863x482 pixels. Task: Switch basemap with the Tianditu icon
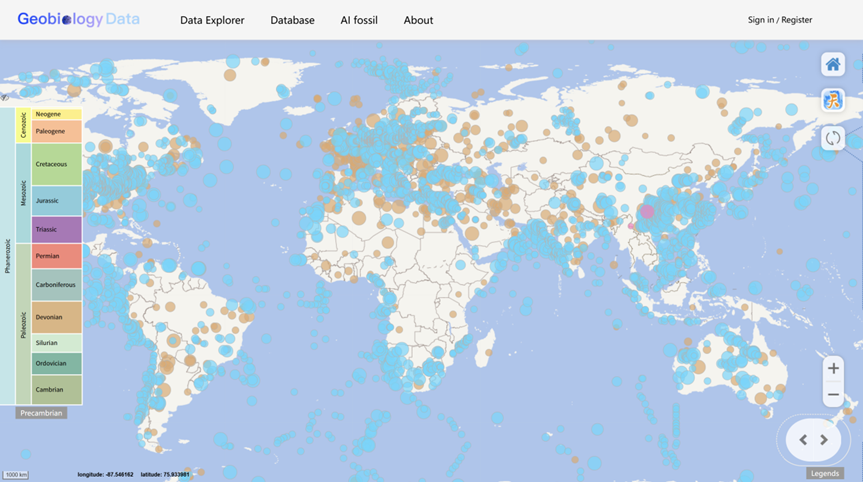point(833,100)
